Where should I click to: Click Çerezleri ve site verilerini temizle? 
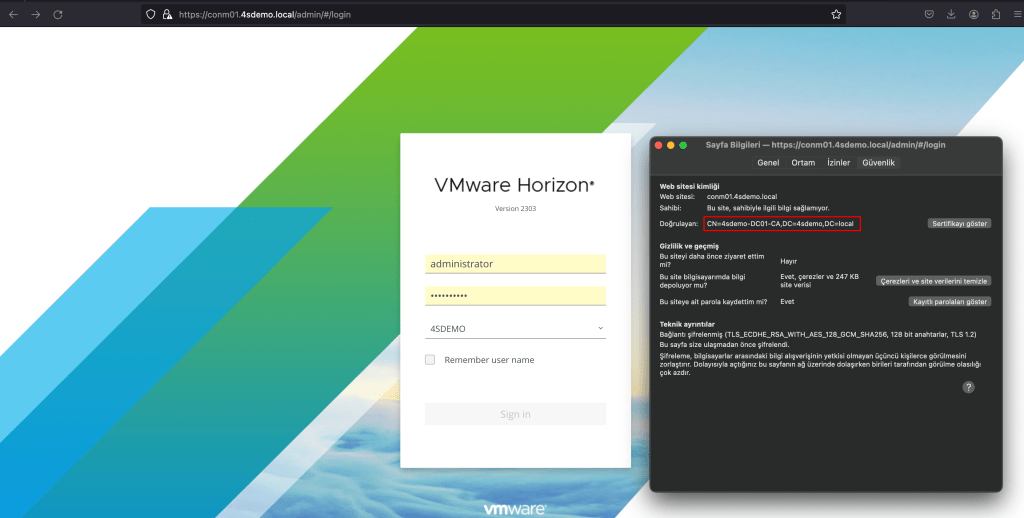pyautogui.click(x=933, y=281)
